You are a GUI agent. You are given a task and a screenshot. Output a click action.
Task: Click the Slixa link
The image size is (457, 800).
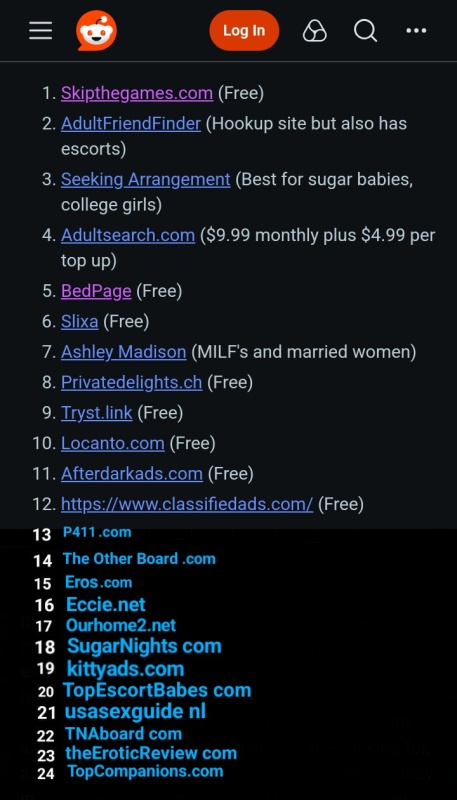[x=80, y=321]
